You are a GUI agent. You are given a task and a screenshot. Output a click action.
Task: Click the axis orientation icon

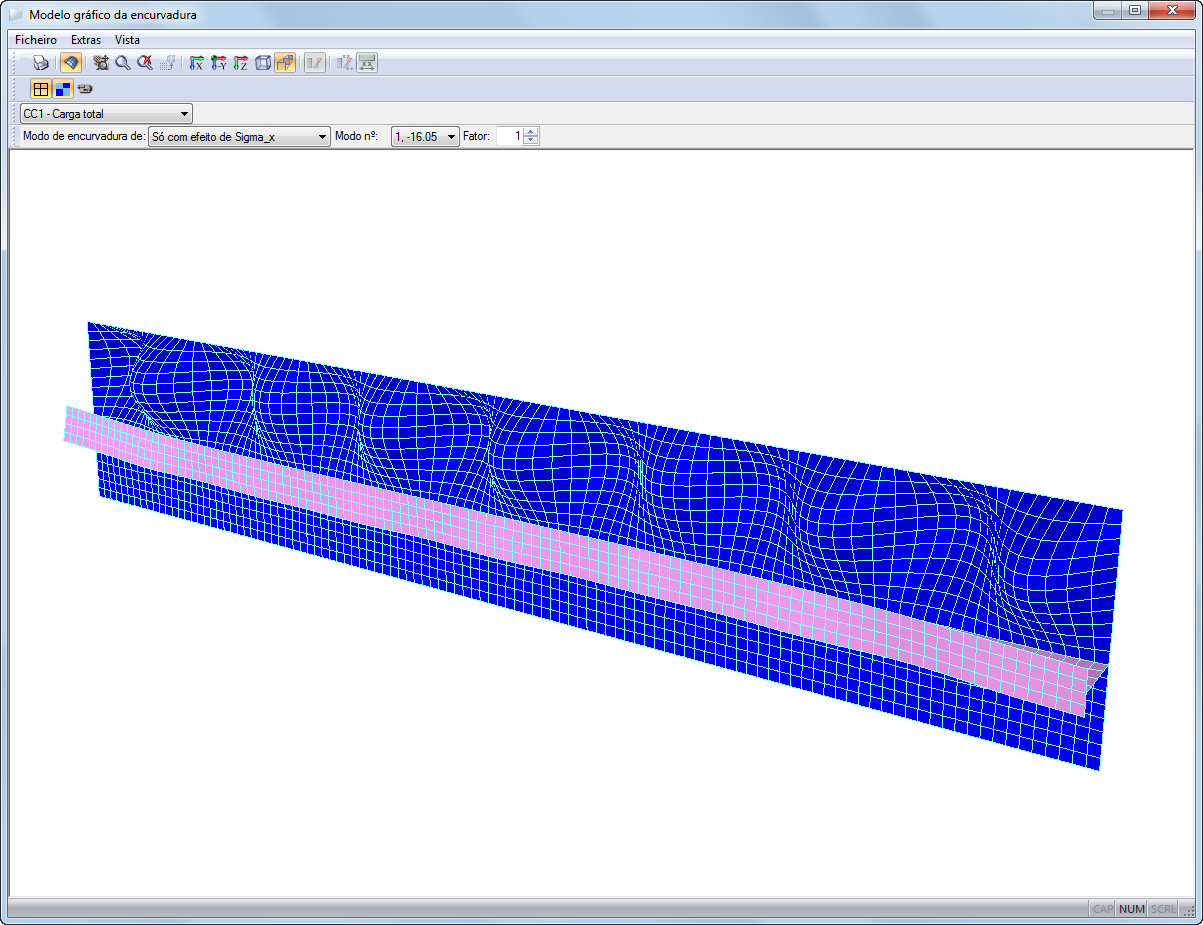(344, 63)
